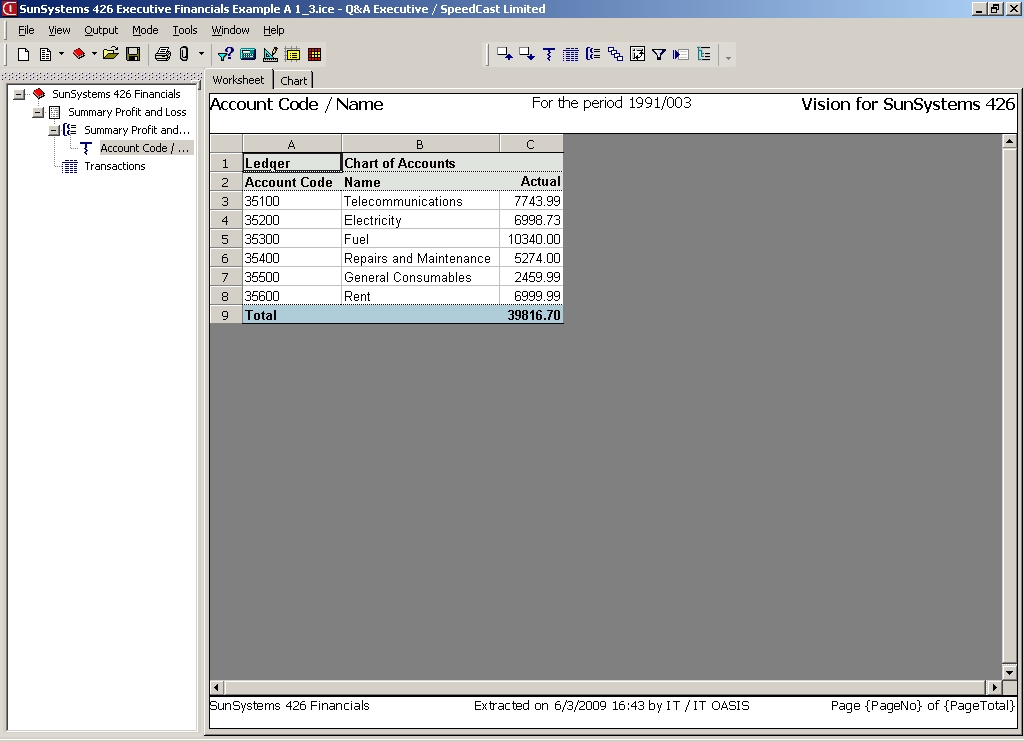Click the box with up arrow icon
Viewport: 1024px width, 742px height.
(x=504, y=54)
